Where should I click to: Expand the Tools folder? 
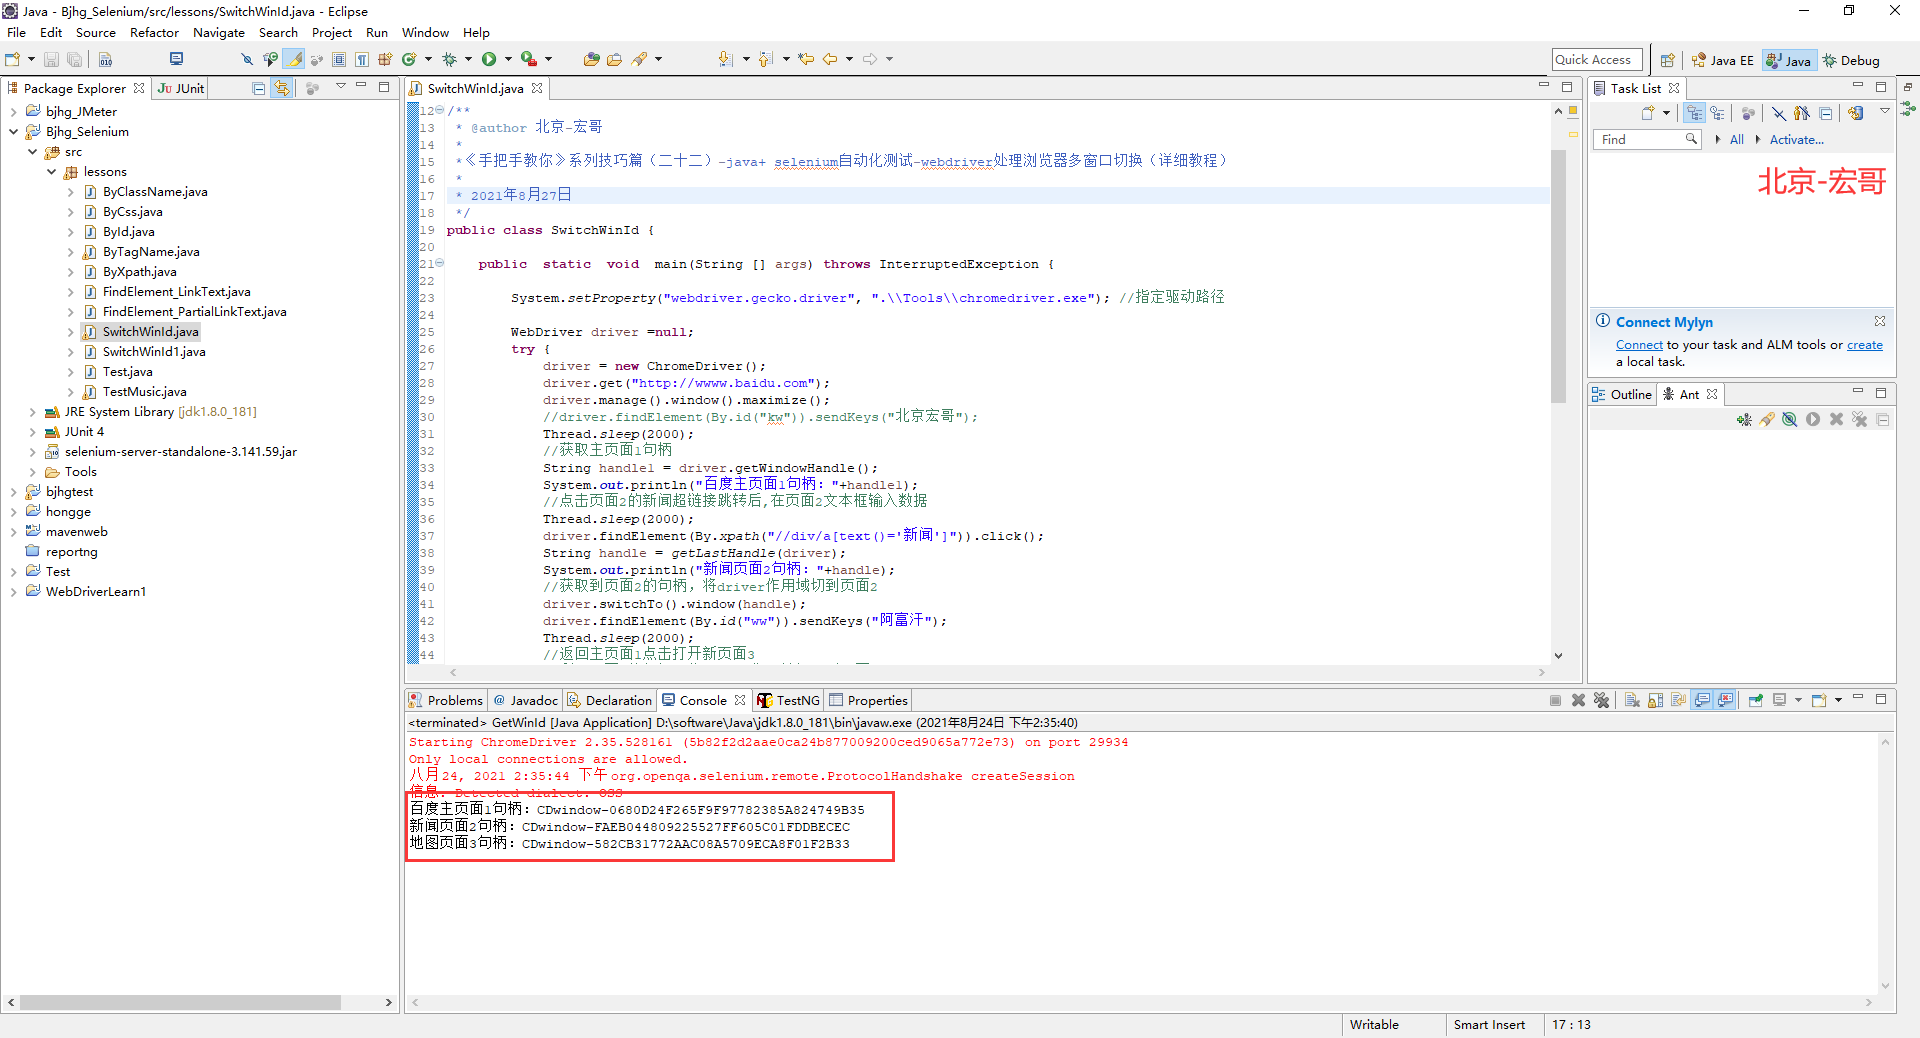(33, 472)
